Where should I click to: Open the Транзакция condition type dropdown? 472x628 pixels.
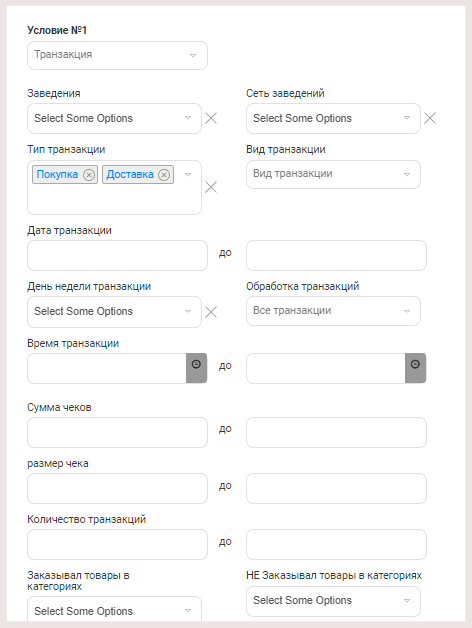(117, 55)
